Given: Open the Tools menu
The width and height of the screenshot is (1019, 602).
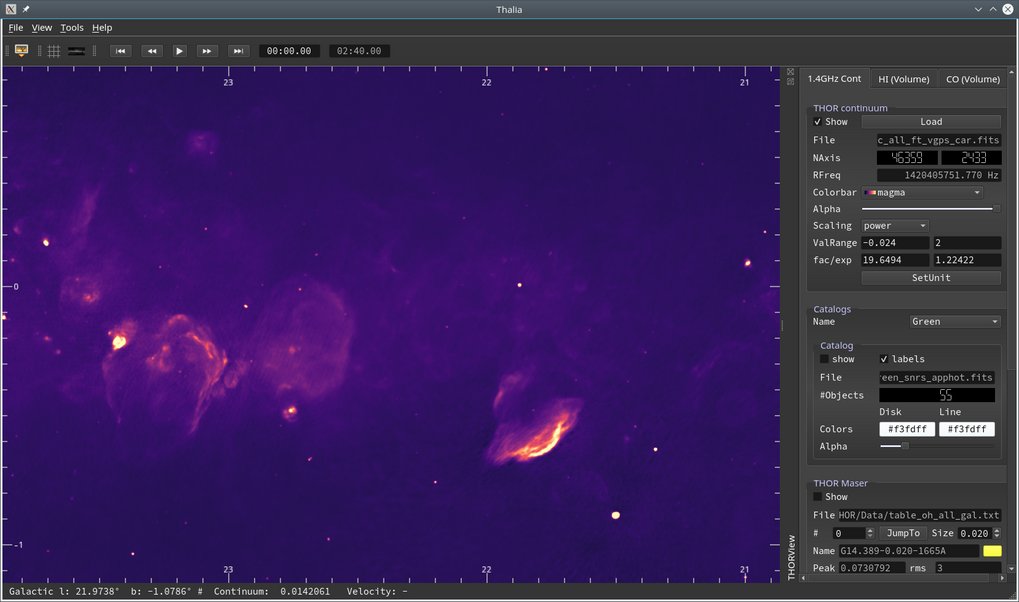Looking at the screenshot, I should [72, 28].
